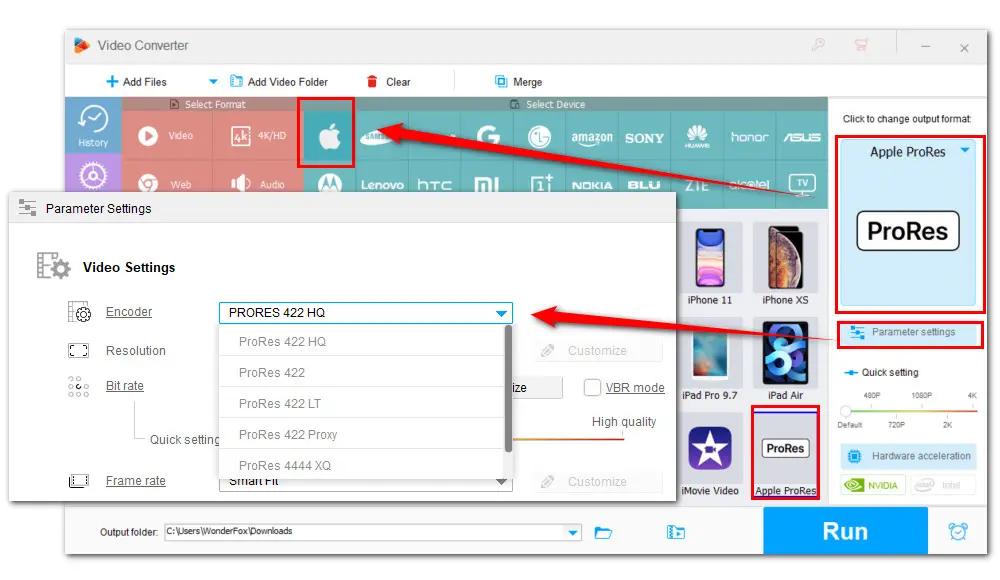1000x580 pixels.
Task: Choose the 4K/HD format category
Action: point(258,136)
